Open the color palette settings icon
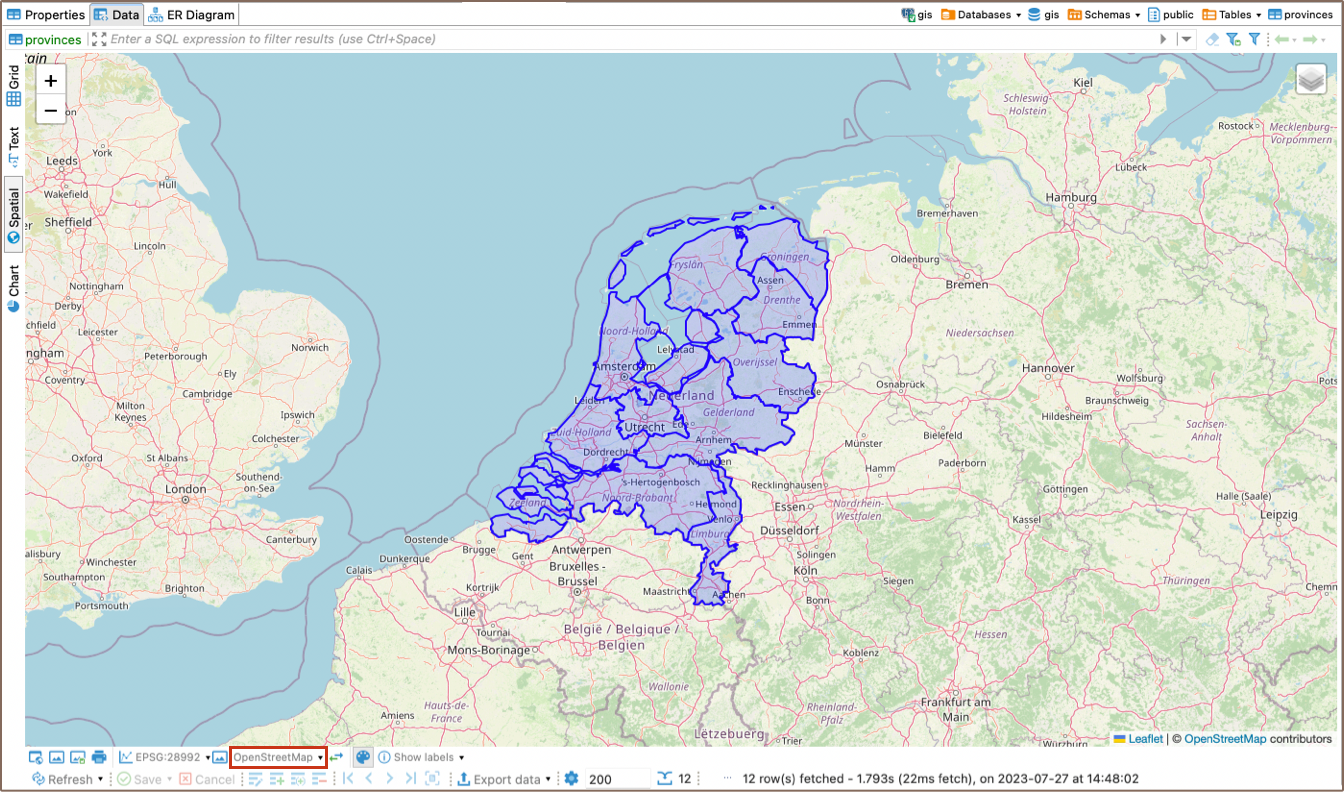This screenshot has width=1344, height=792. click(363, 758)
